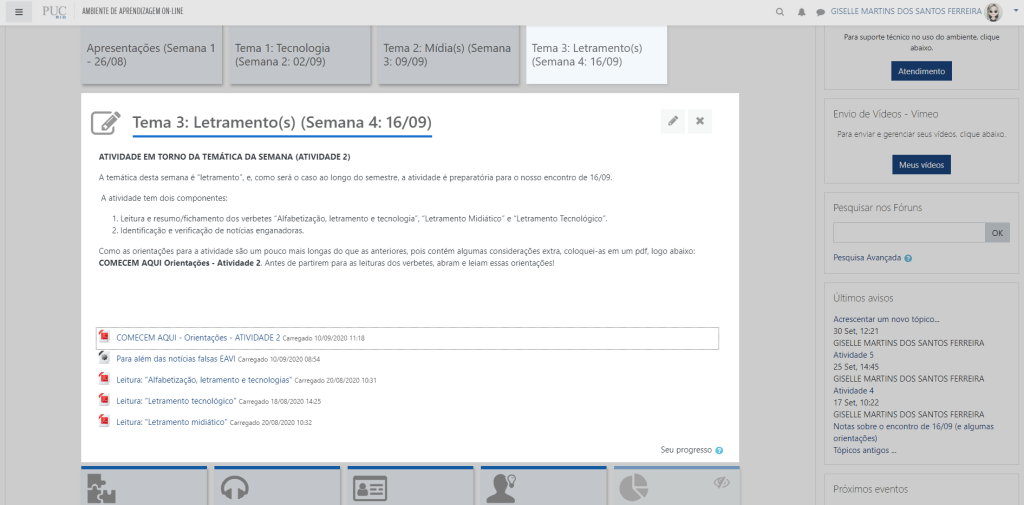Switch to Tema 2: Mídia(s) tab

point(447,54)
